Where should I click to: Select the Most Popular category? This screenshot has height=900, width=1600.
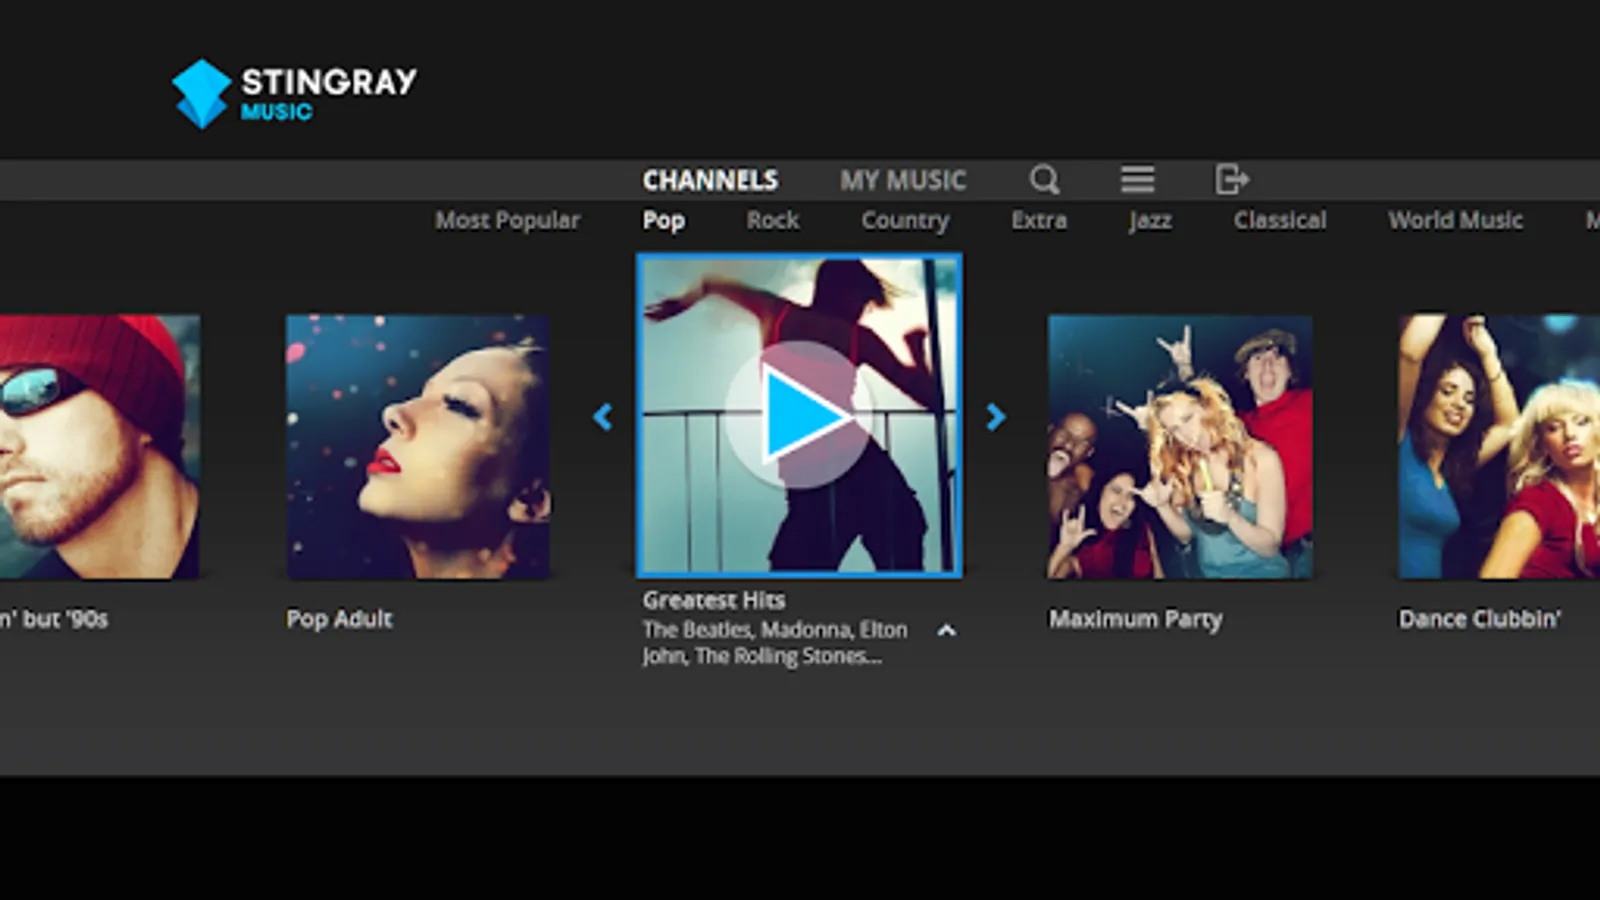point(507,220)
